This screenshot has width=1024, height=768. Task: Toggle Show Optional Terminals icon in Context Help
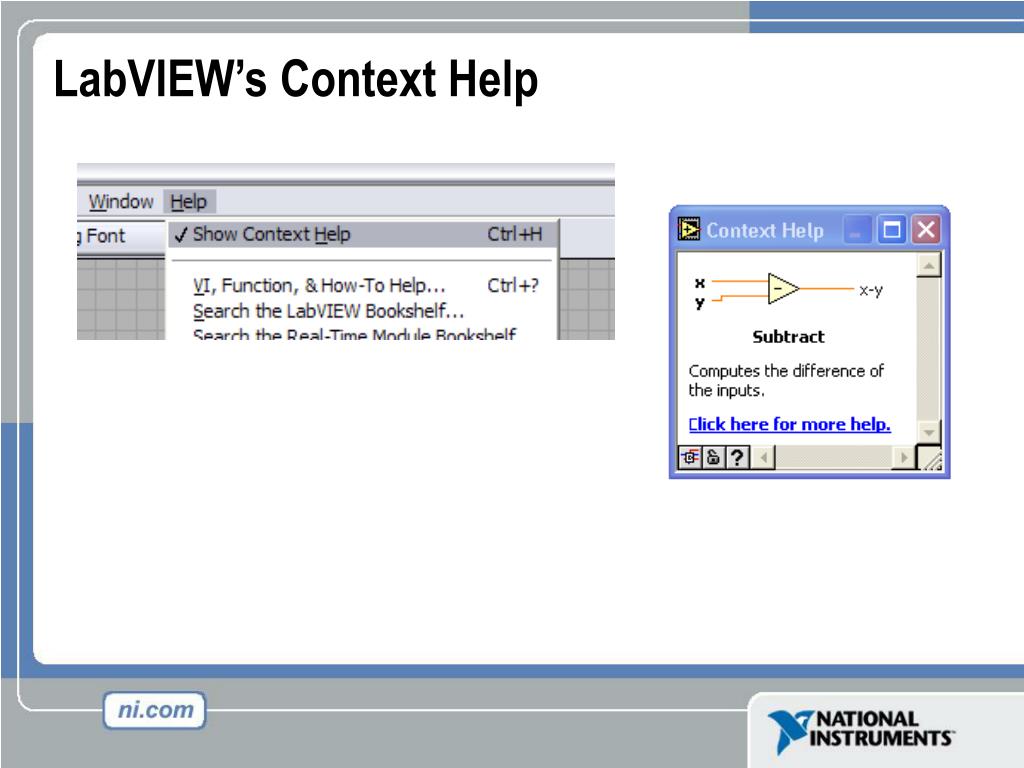click(690, 457)
